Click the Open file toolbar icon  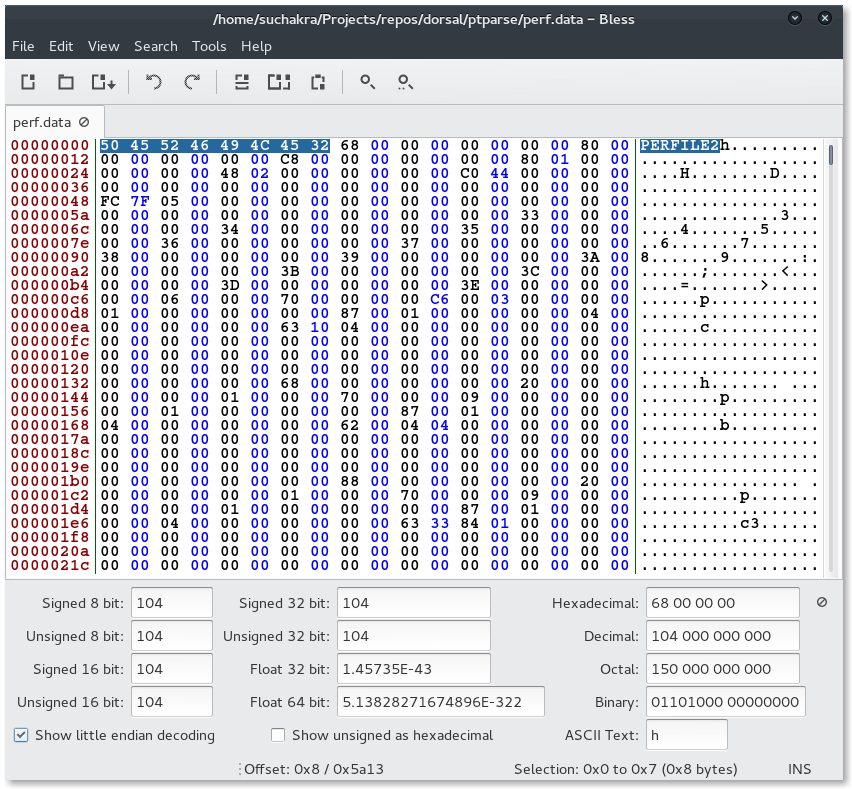[66, 82]
